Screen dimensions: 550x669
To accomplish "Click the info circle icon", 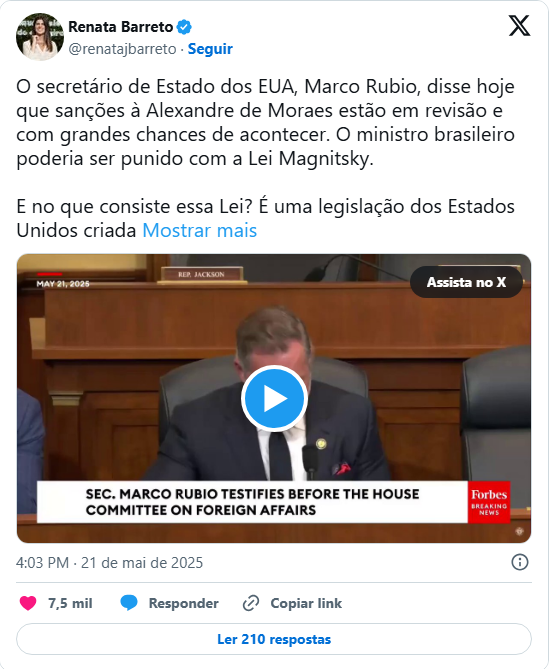I will pos(520,562).
